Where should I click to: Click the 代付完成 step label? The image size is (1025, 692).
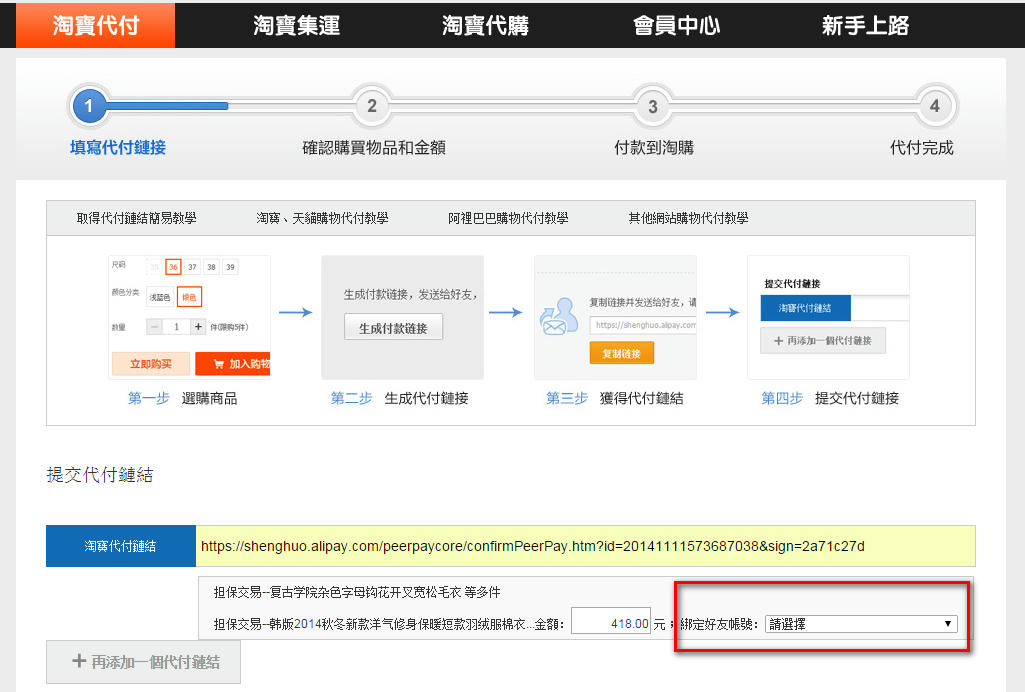point(921,148)
